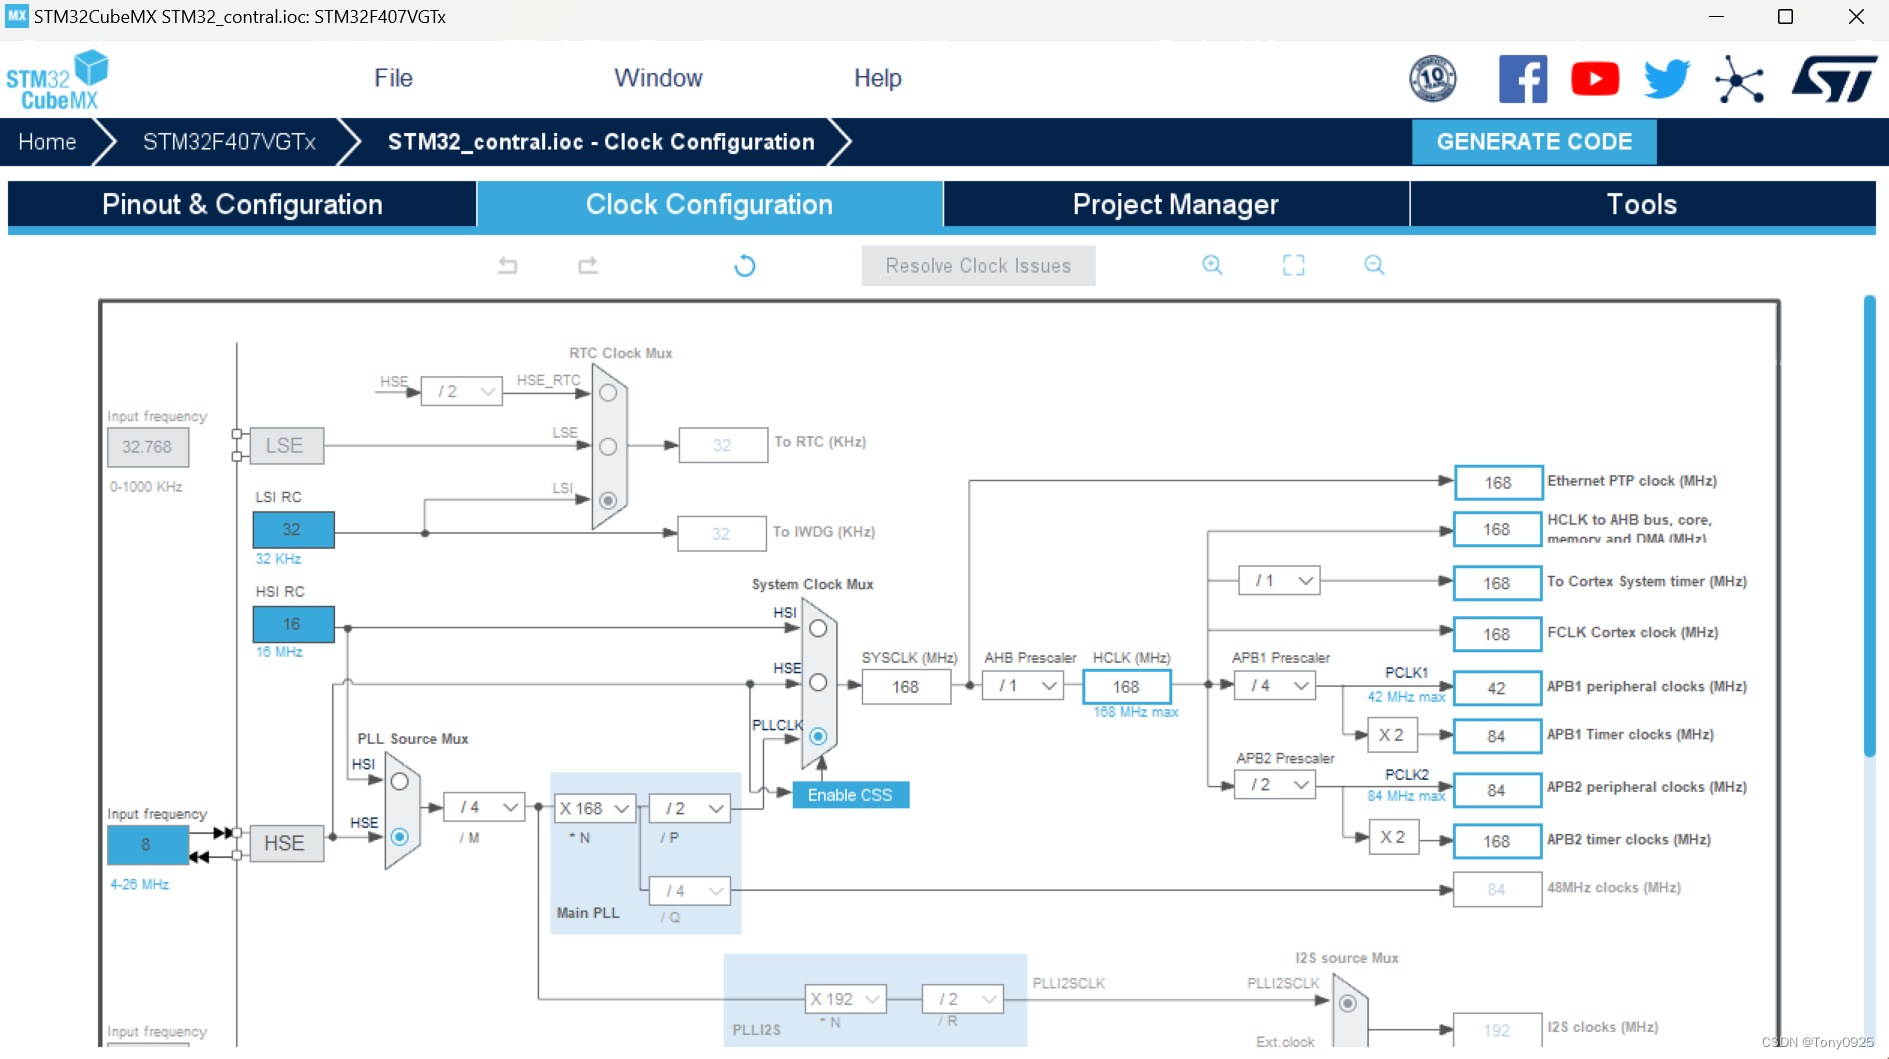Viewport: 1889px width, 1059px height.
Task: Click the STM32CubeMX logo
Action: click(57, 80)
